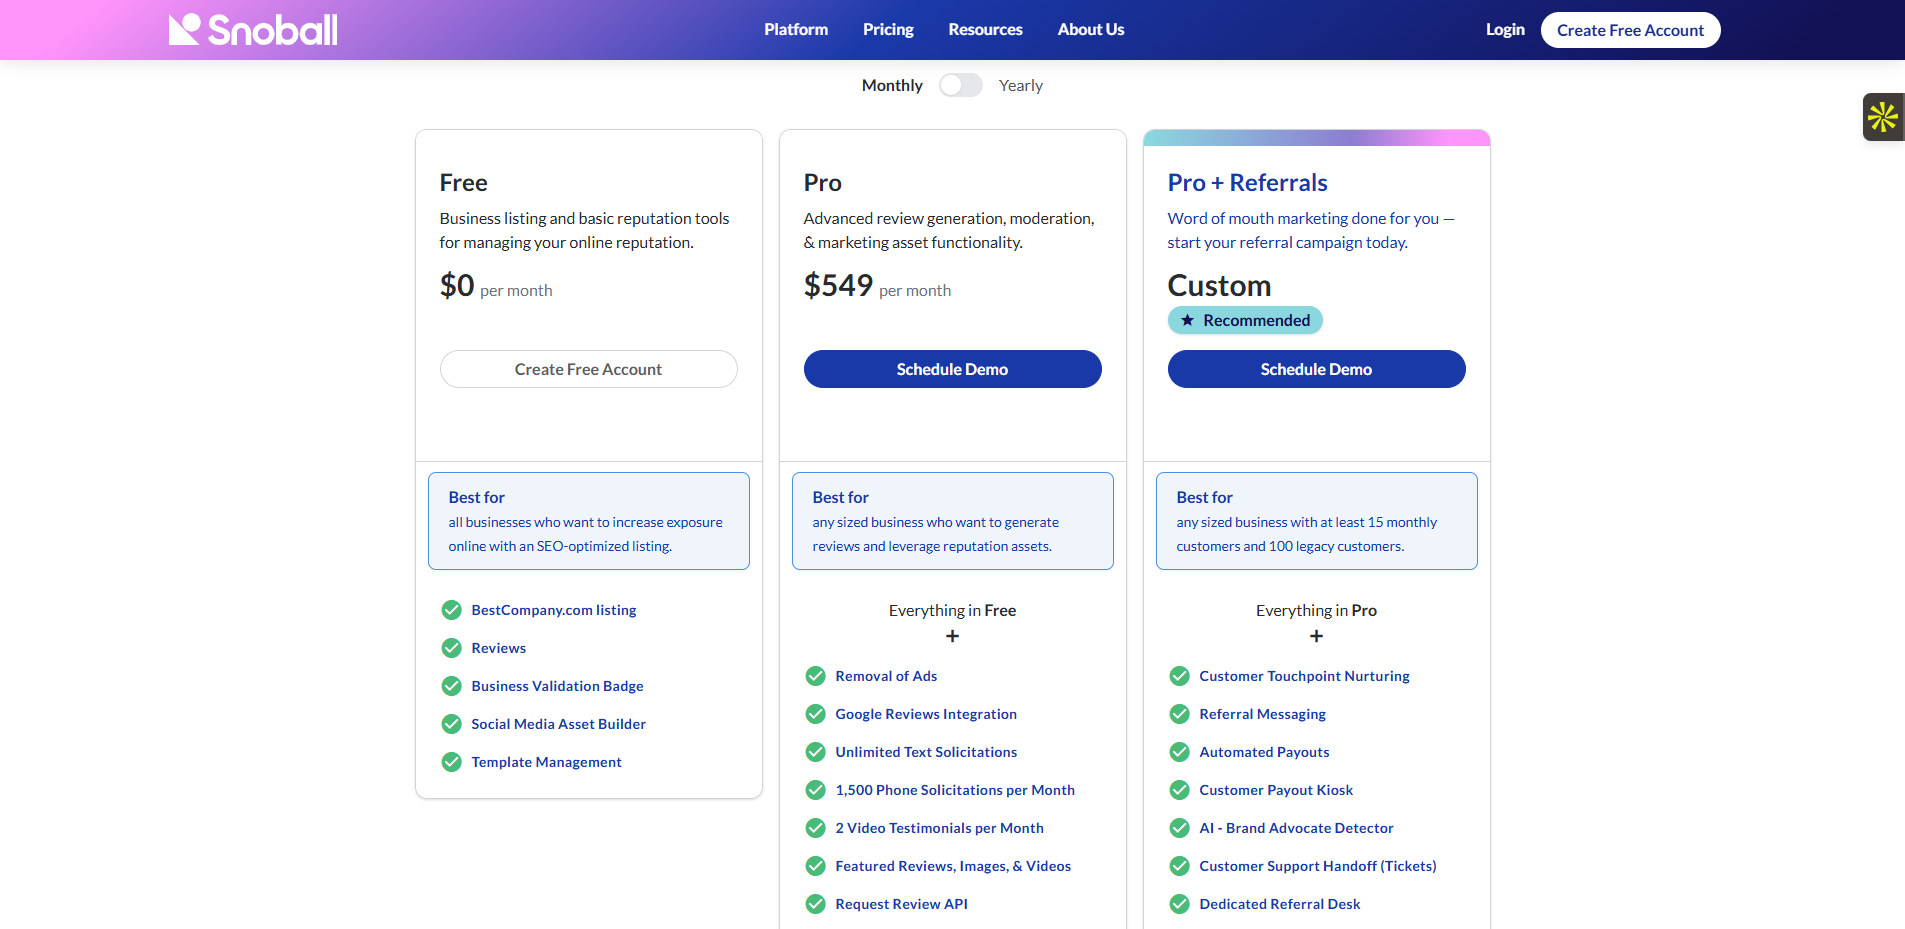The height and width of the screenshot is (929, 1905).
Task: Select the Monthly billing label
Action: pyautogui.click(x=892, y=86)
